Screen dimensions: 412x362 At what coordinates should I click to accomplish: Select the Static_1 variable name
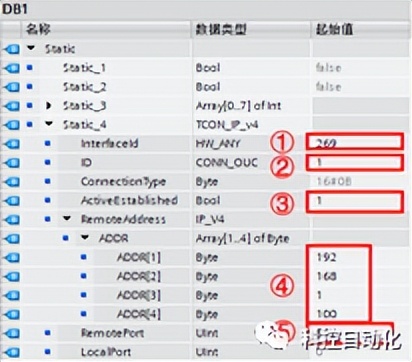tap(84, 68)
